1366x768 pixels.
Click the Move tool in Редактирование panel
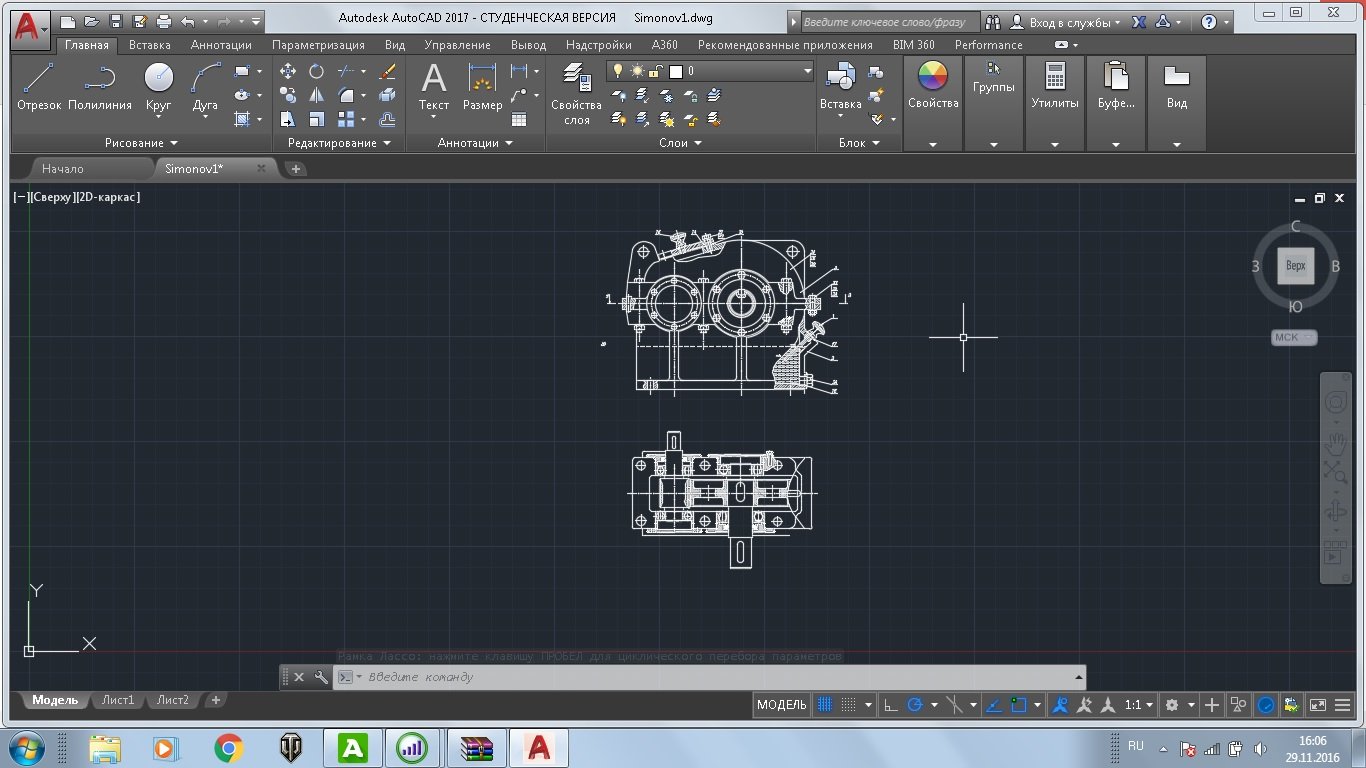tap(288, 71)
